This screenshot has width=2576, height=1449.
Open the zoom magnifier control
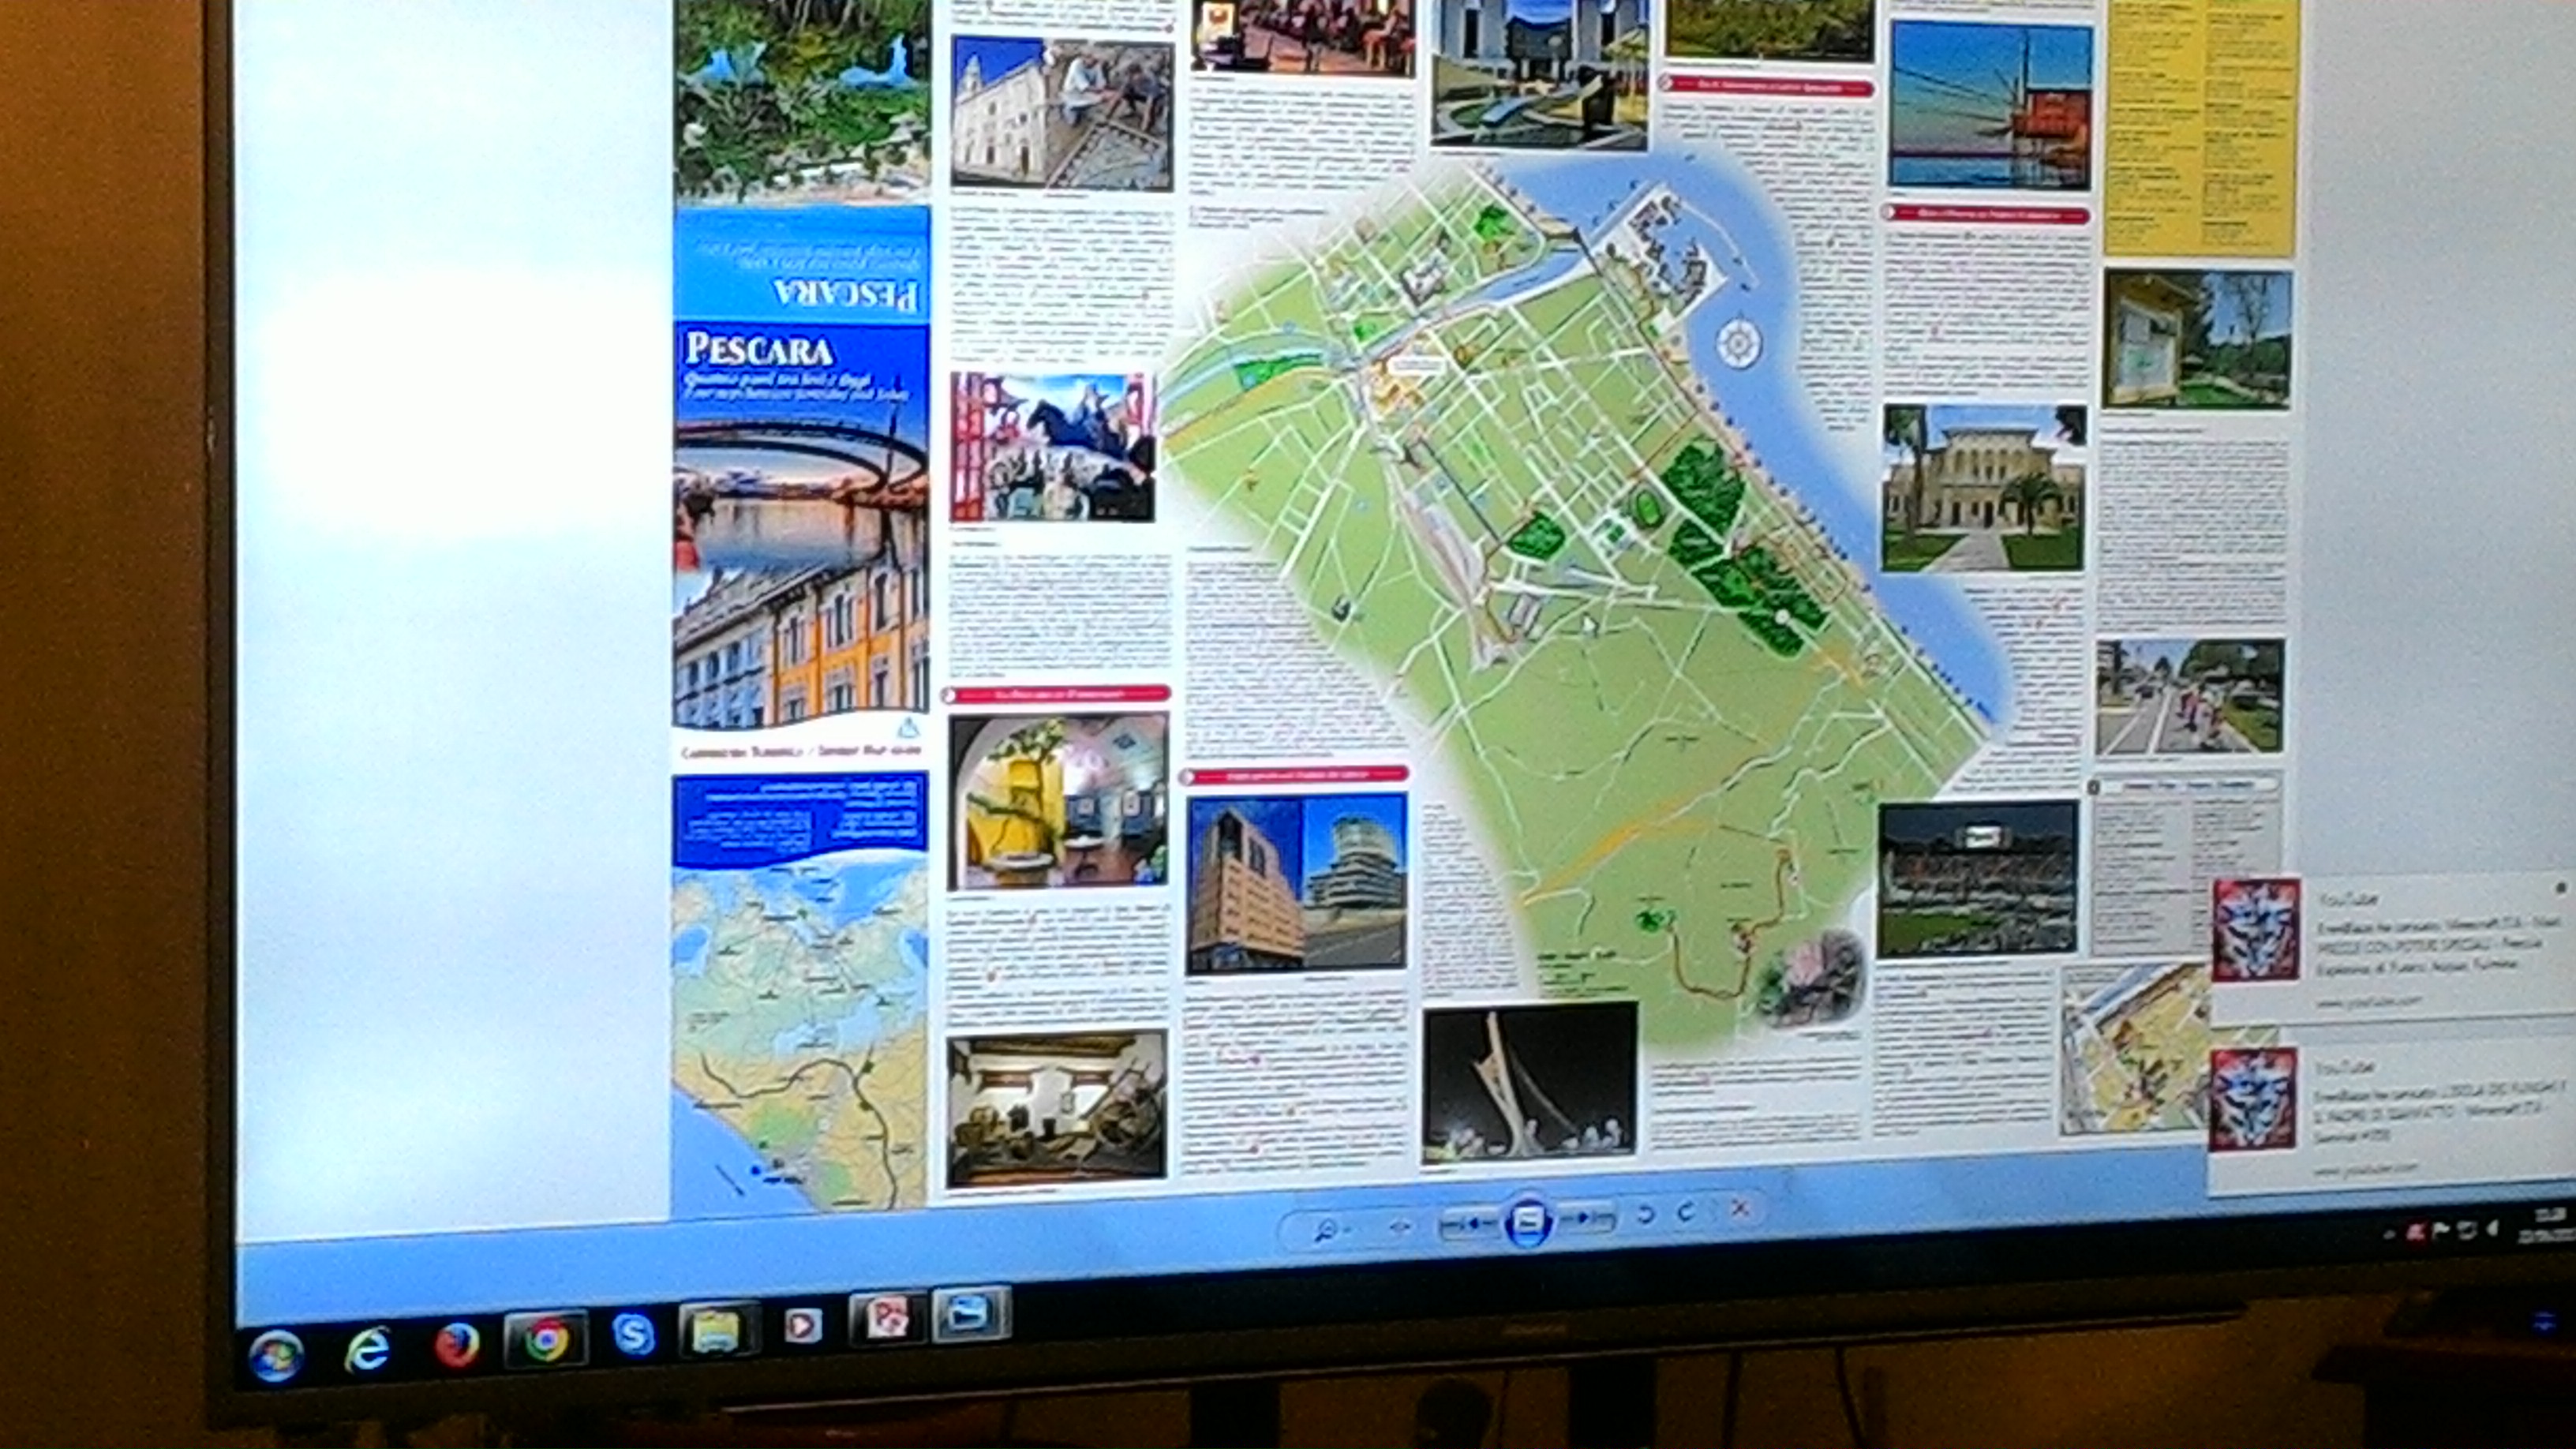[x=1327, y=1230]
